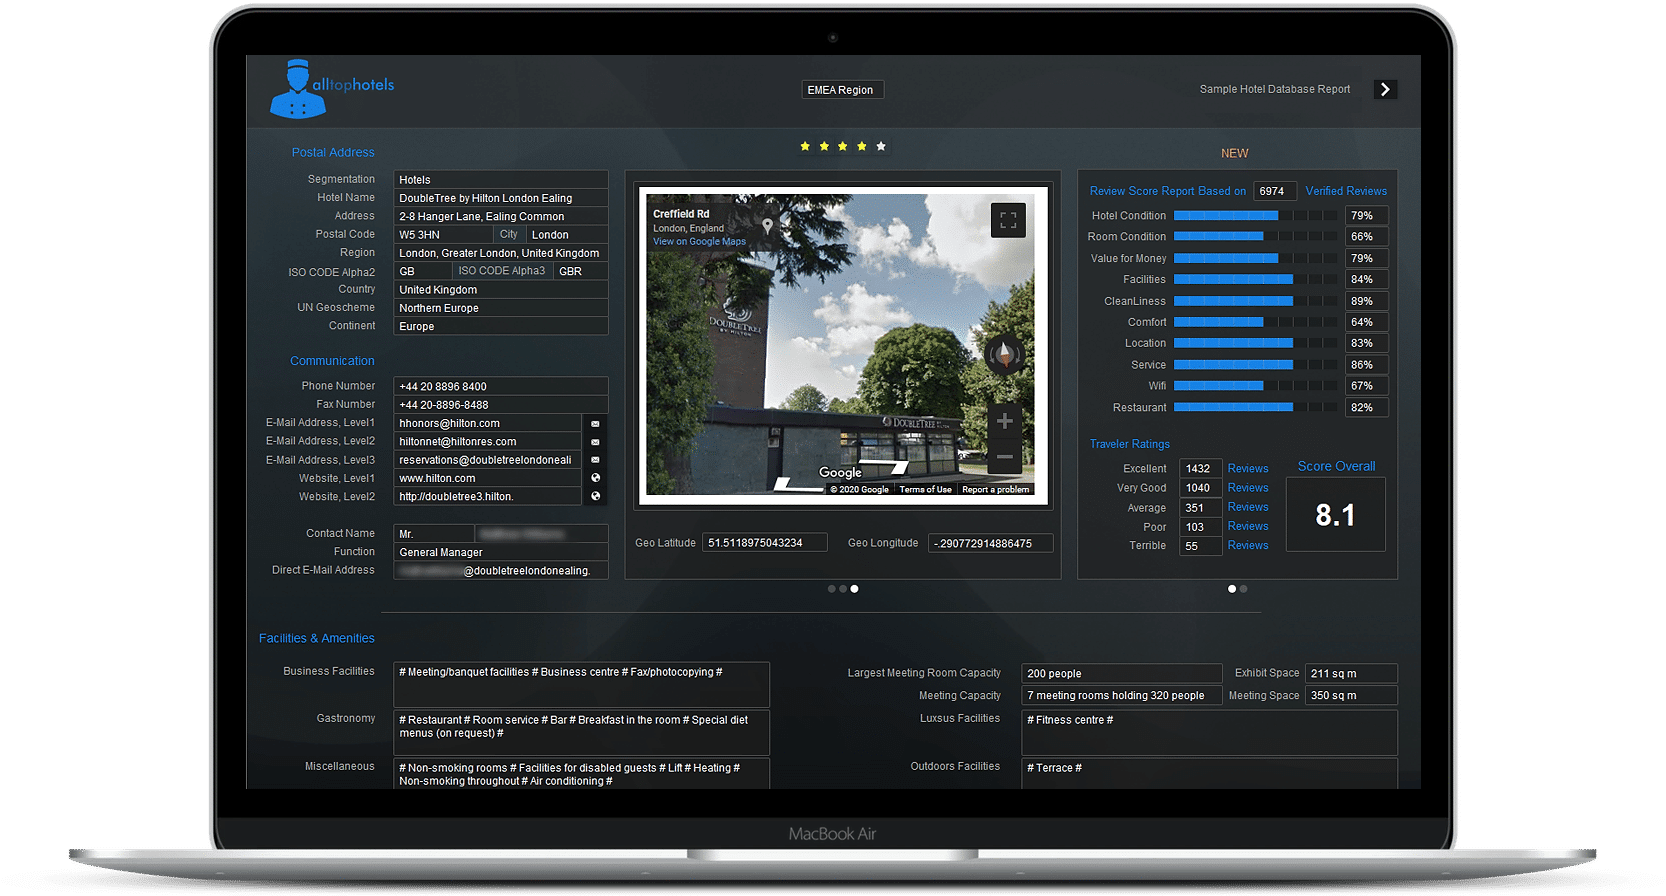Click the first yellow rating star
This screenshot has height=896, width=1666.
tap(805, 146)
